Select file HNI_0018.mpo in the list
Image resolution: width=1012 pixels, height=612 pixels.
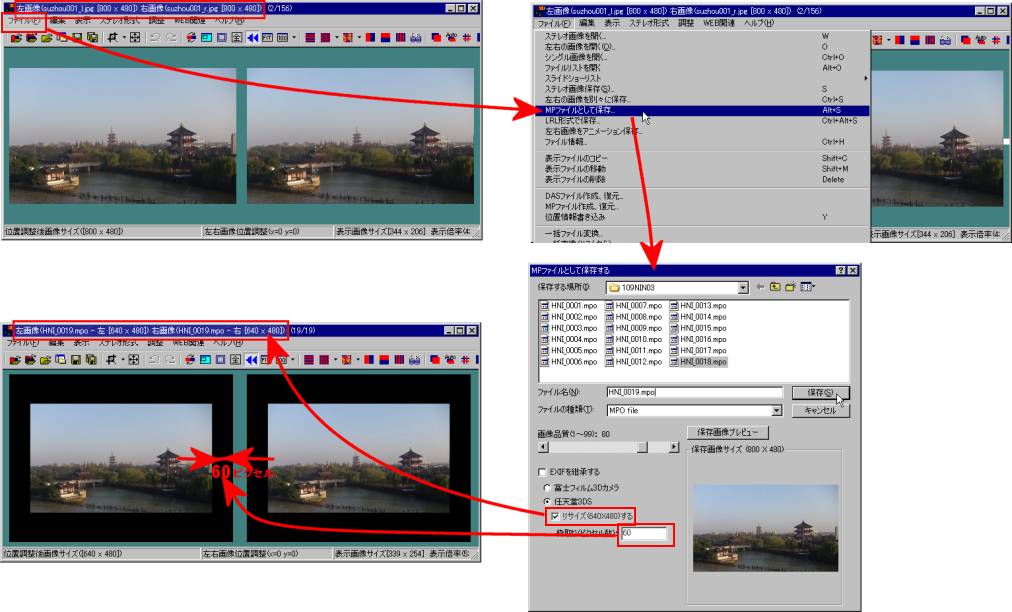click(x=698, y=362)
